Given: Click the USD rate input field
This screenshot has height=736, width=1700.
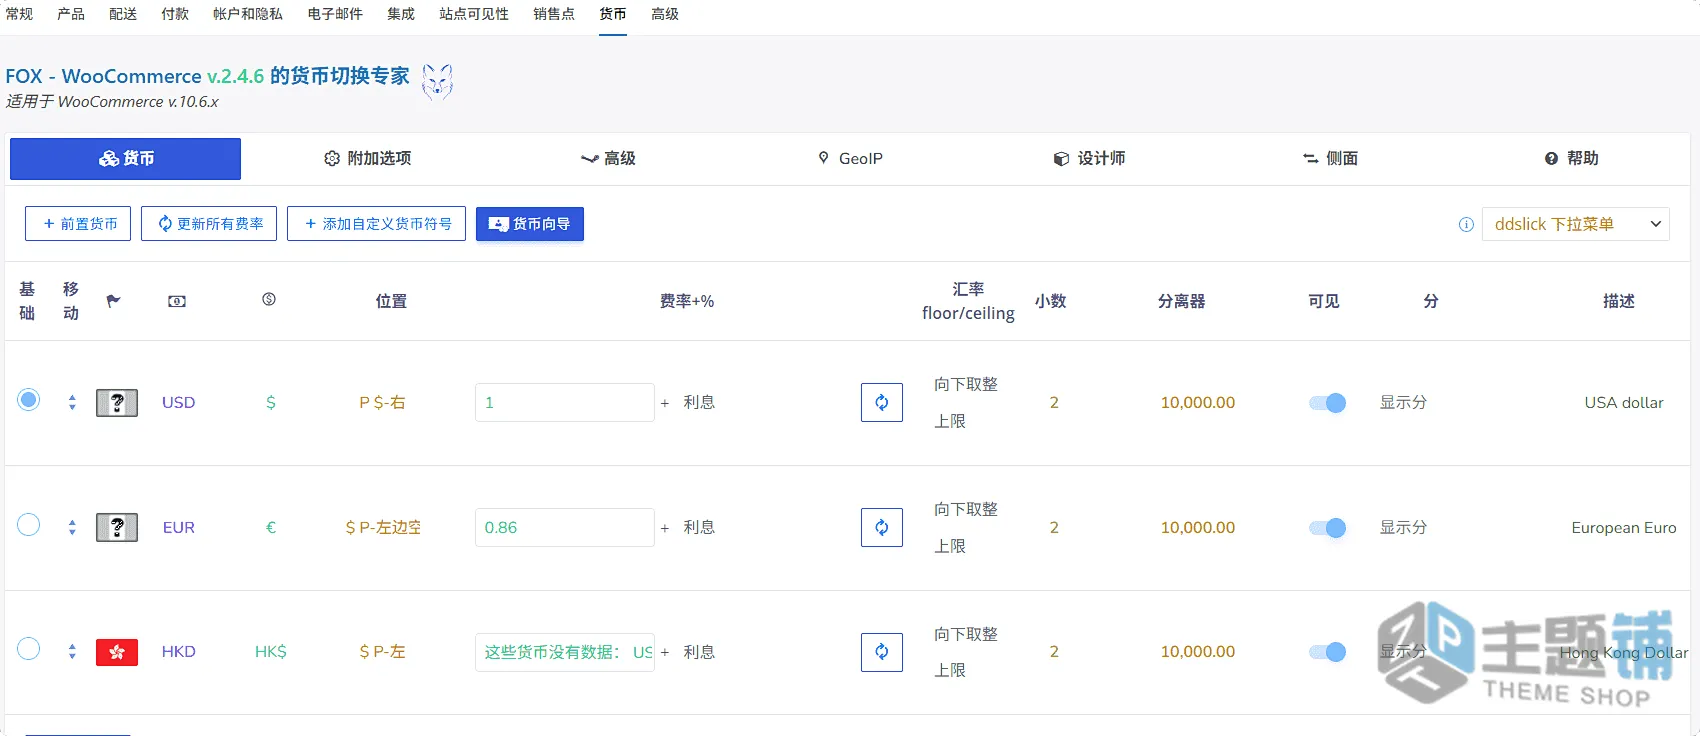Looking at the screenshot, I should (565, 402).
